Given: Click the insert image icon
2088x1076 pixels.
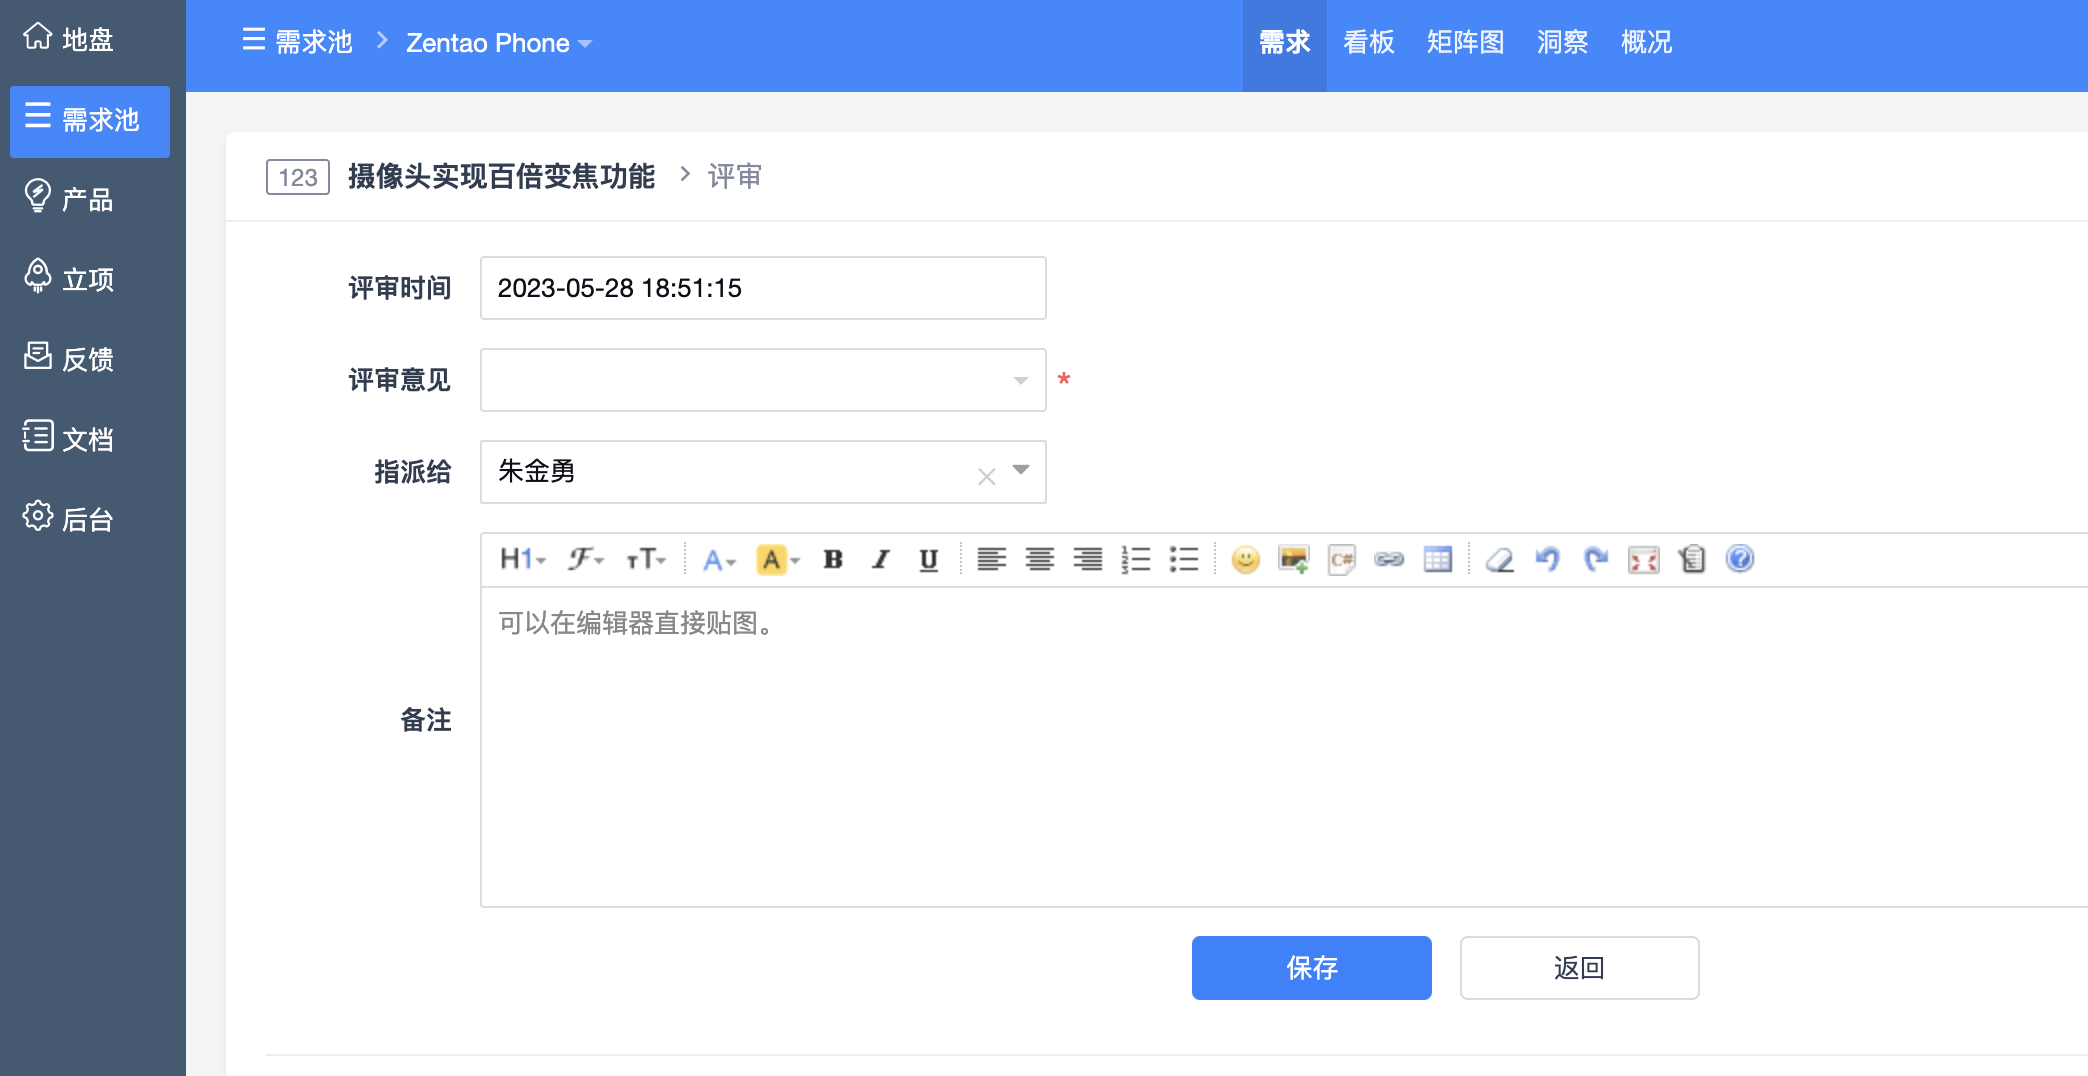Looking at the screenshot, I should tap(1293, 559).
